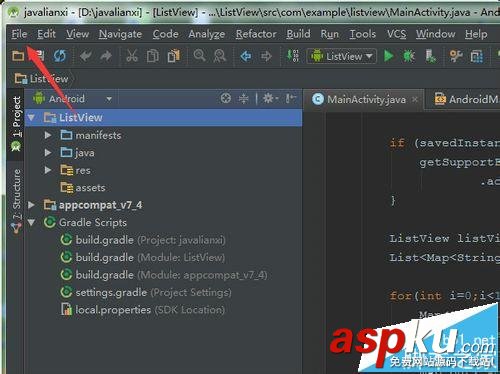
Task: Click the Synchronize toolbar icon
Action: (60, 56)
